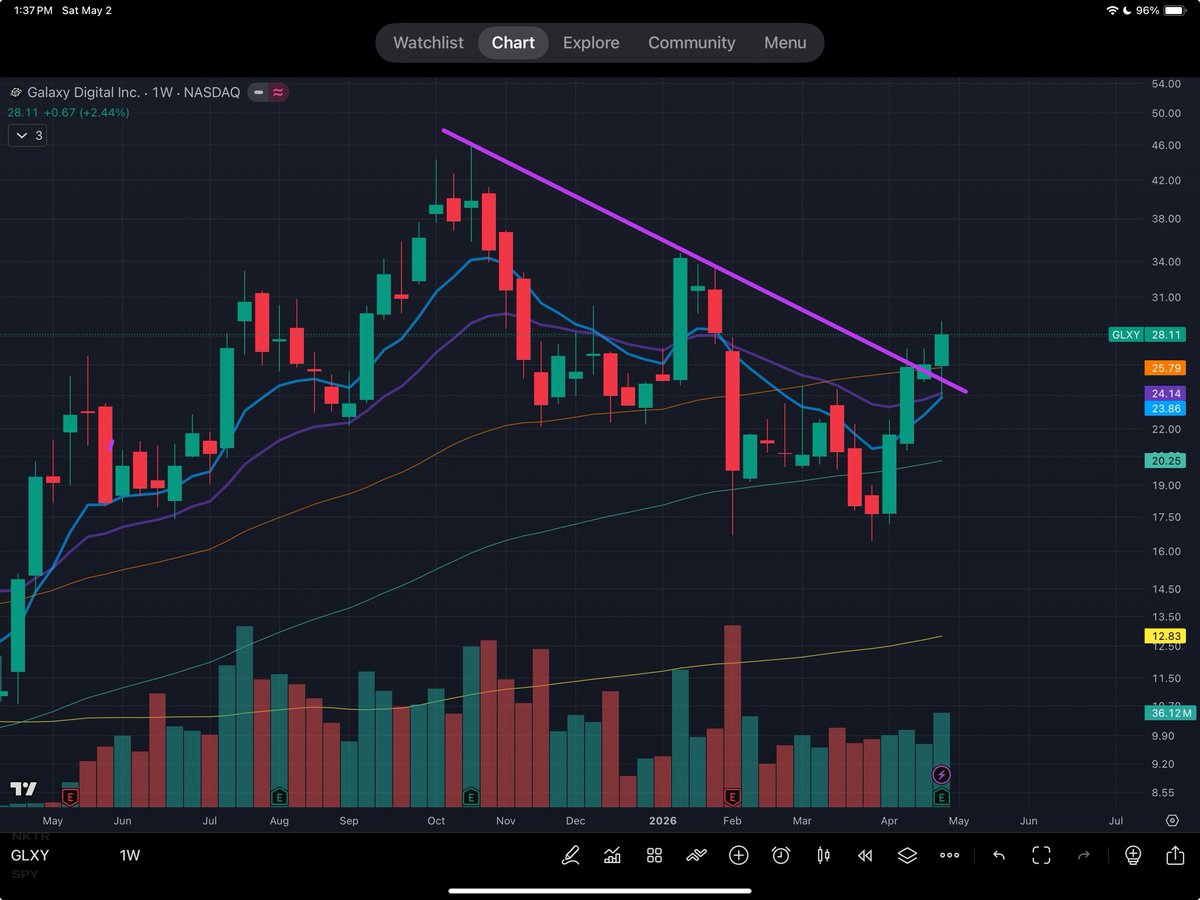
Task: Select the purple descending trendline
Action: [705, 262]
